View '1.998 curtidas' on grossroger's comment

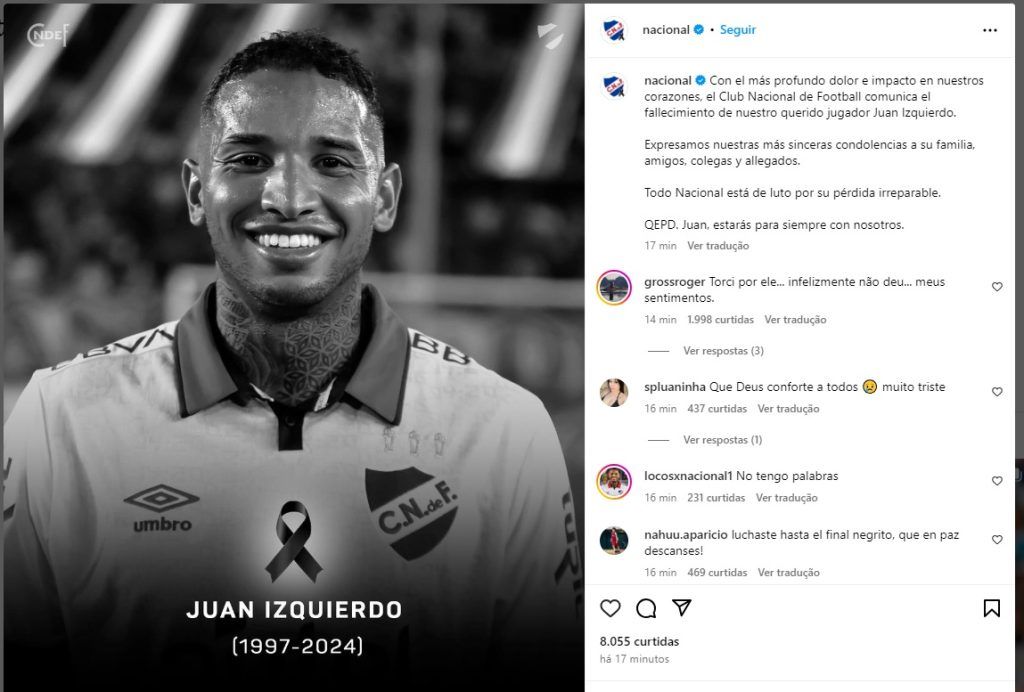[x=720, y=319]
